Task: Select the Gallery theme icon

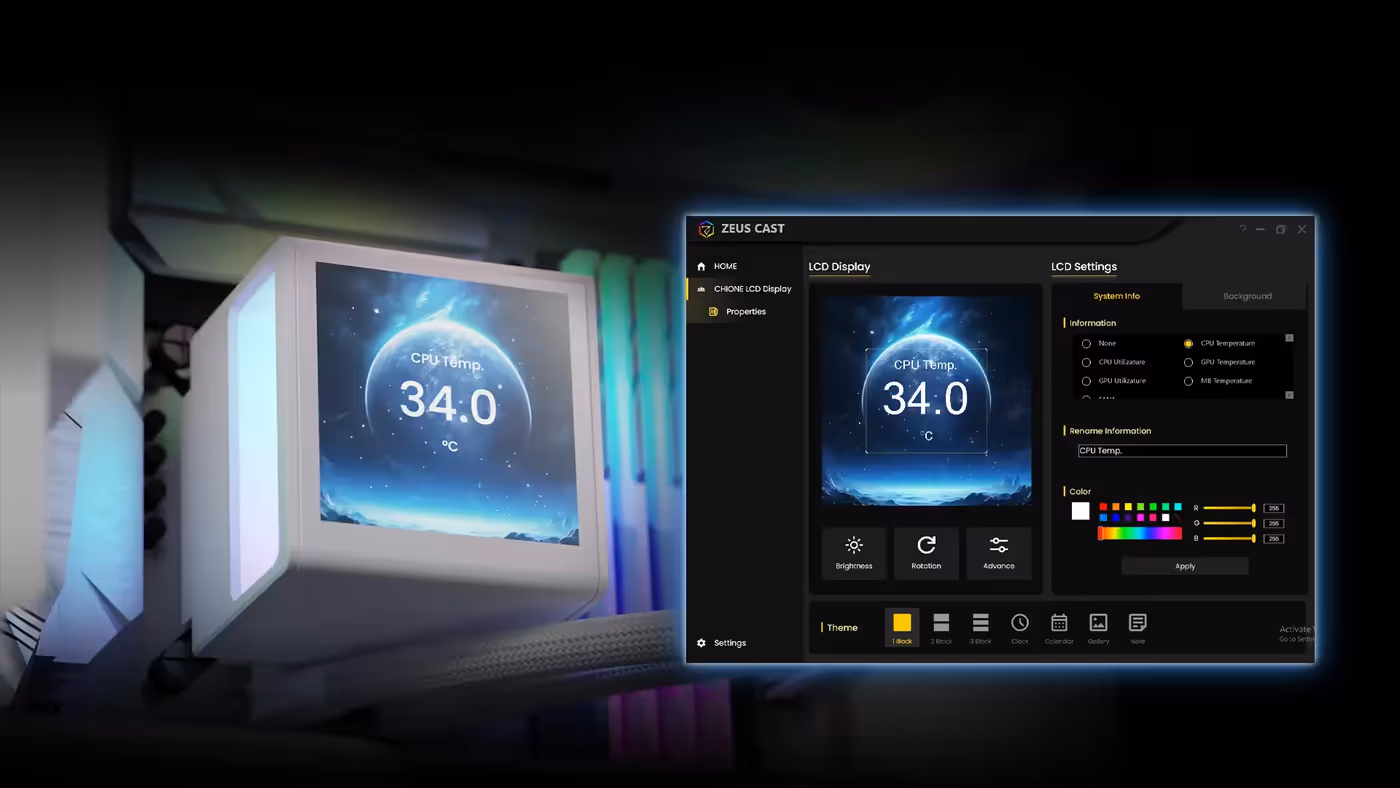Action: coord(1098,627)
